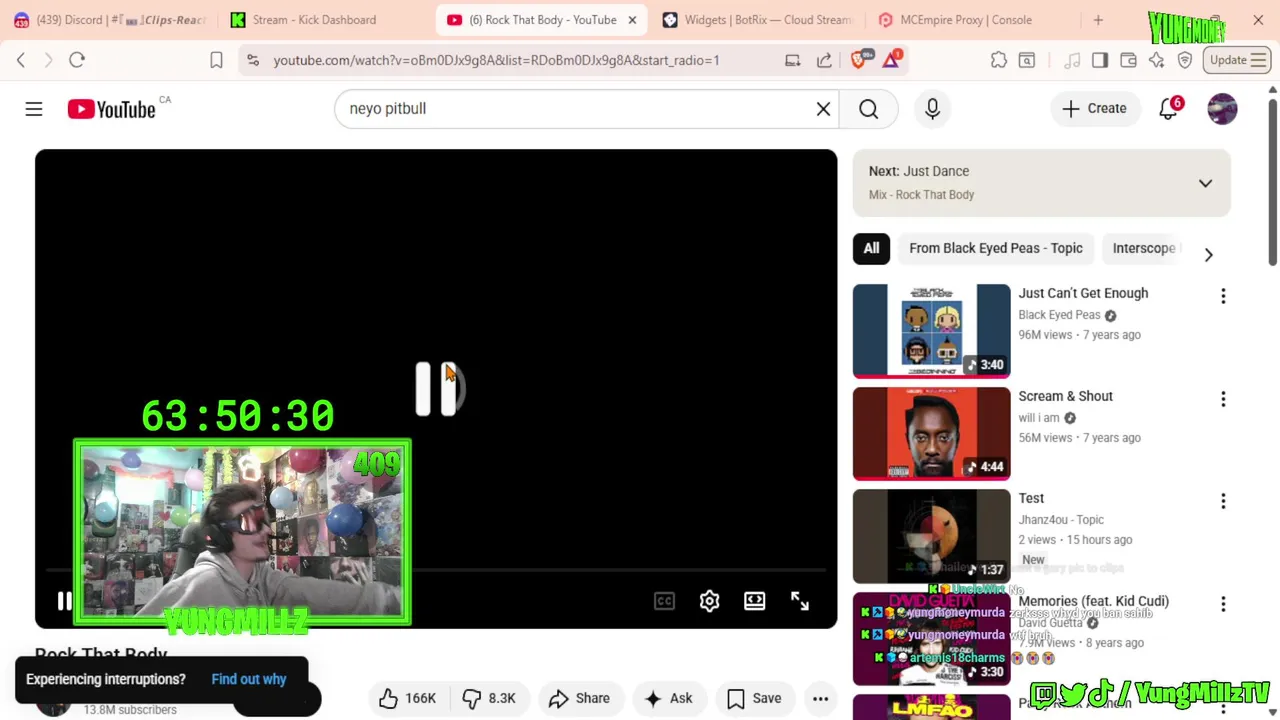Click the Ask button under the video
Image resolution: width=1280 pixels, height=720 pixels.
pyautogui.click(x=669, y=698)
